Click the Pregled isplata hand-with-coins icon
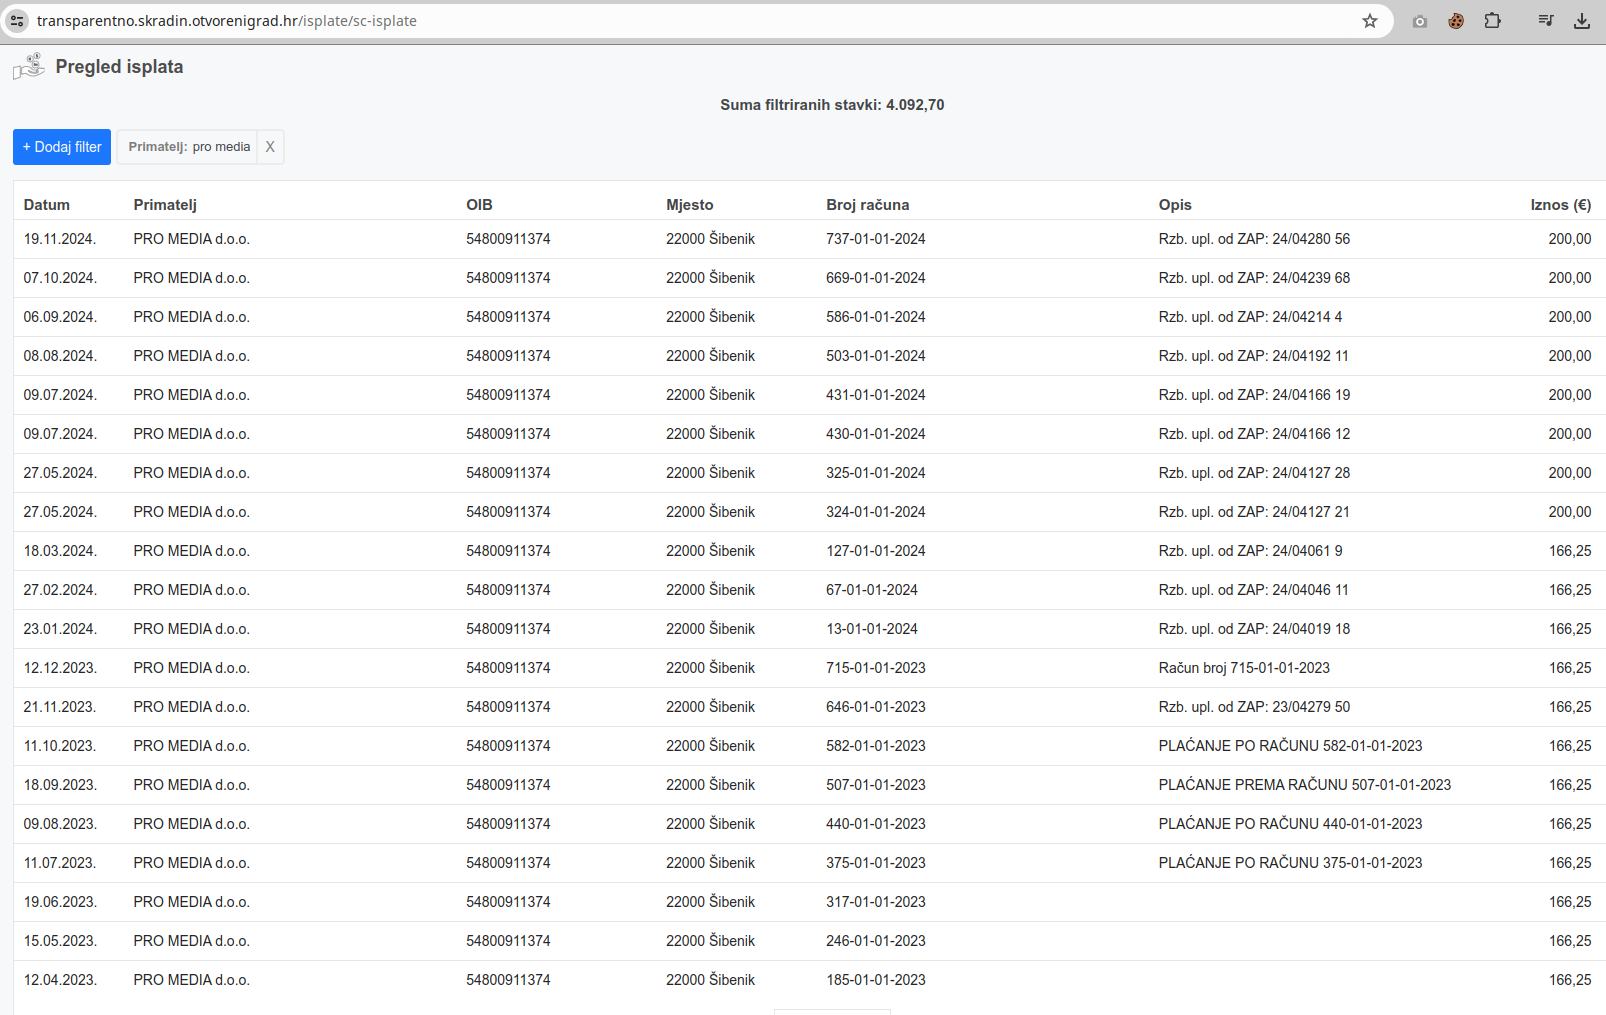The height and width of the screenshot is (1015, 1606). tap(29, 67)
